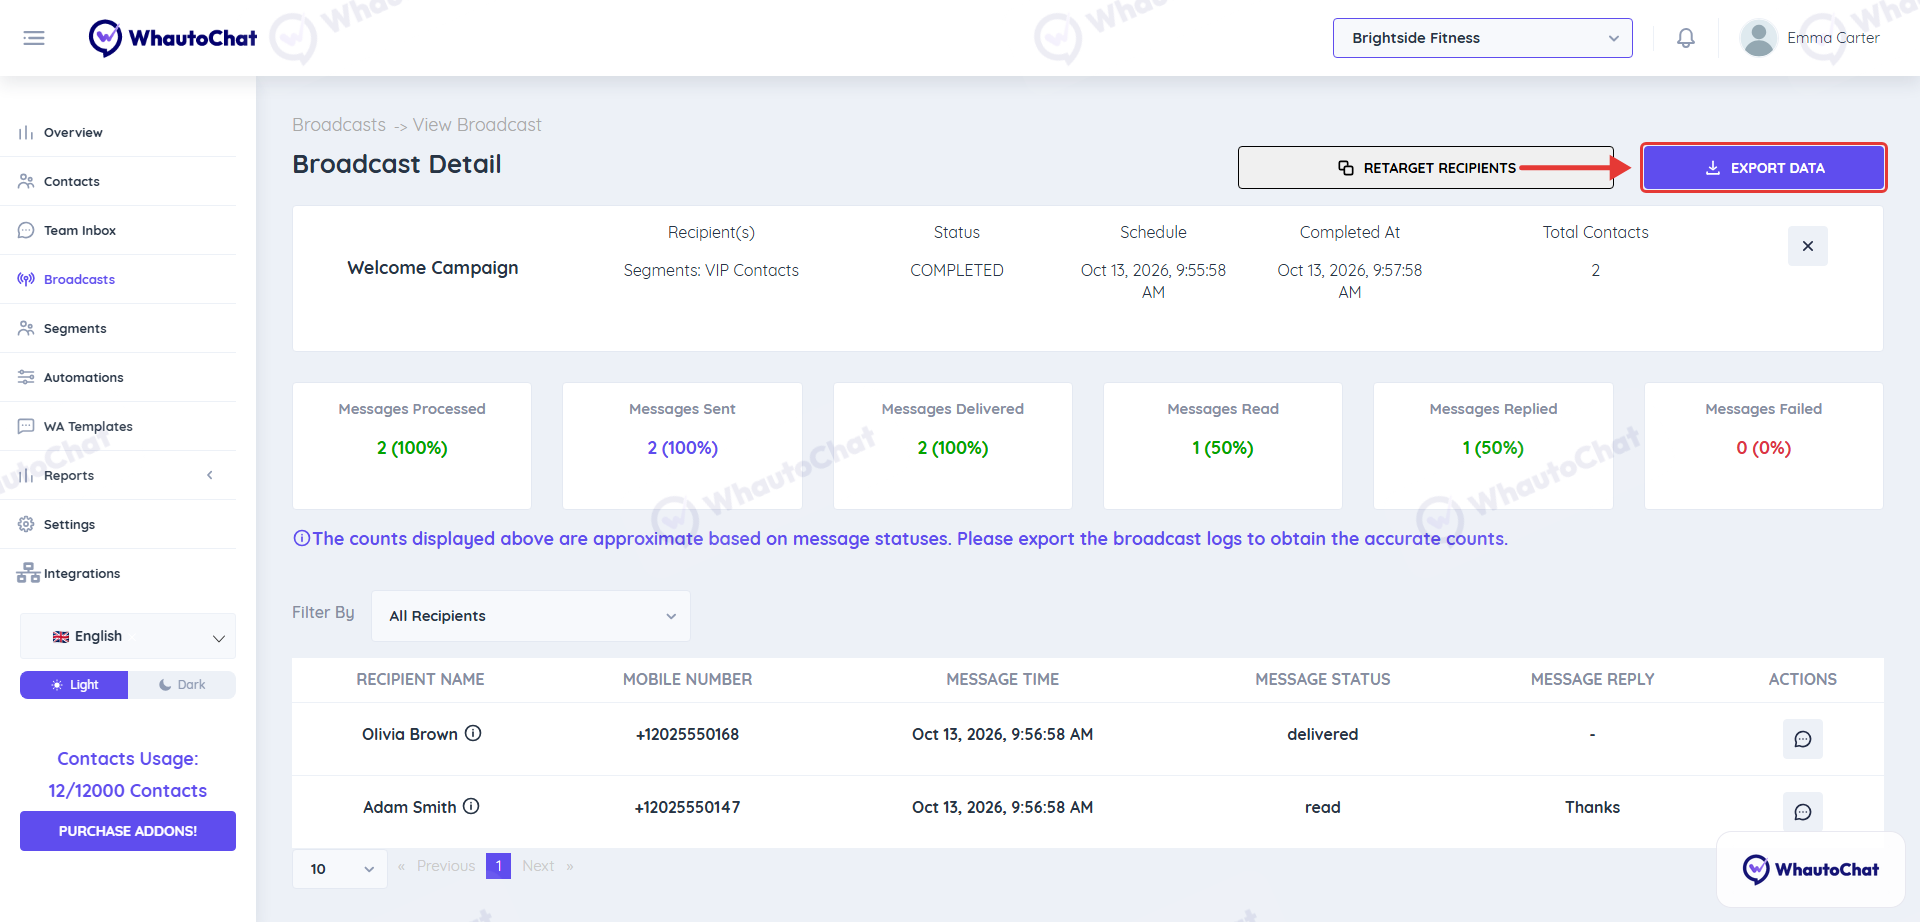The width and height of the screenshot is (1920, 922).
Task: Click the Message Status column header
Action: click(1323, 679)
